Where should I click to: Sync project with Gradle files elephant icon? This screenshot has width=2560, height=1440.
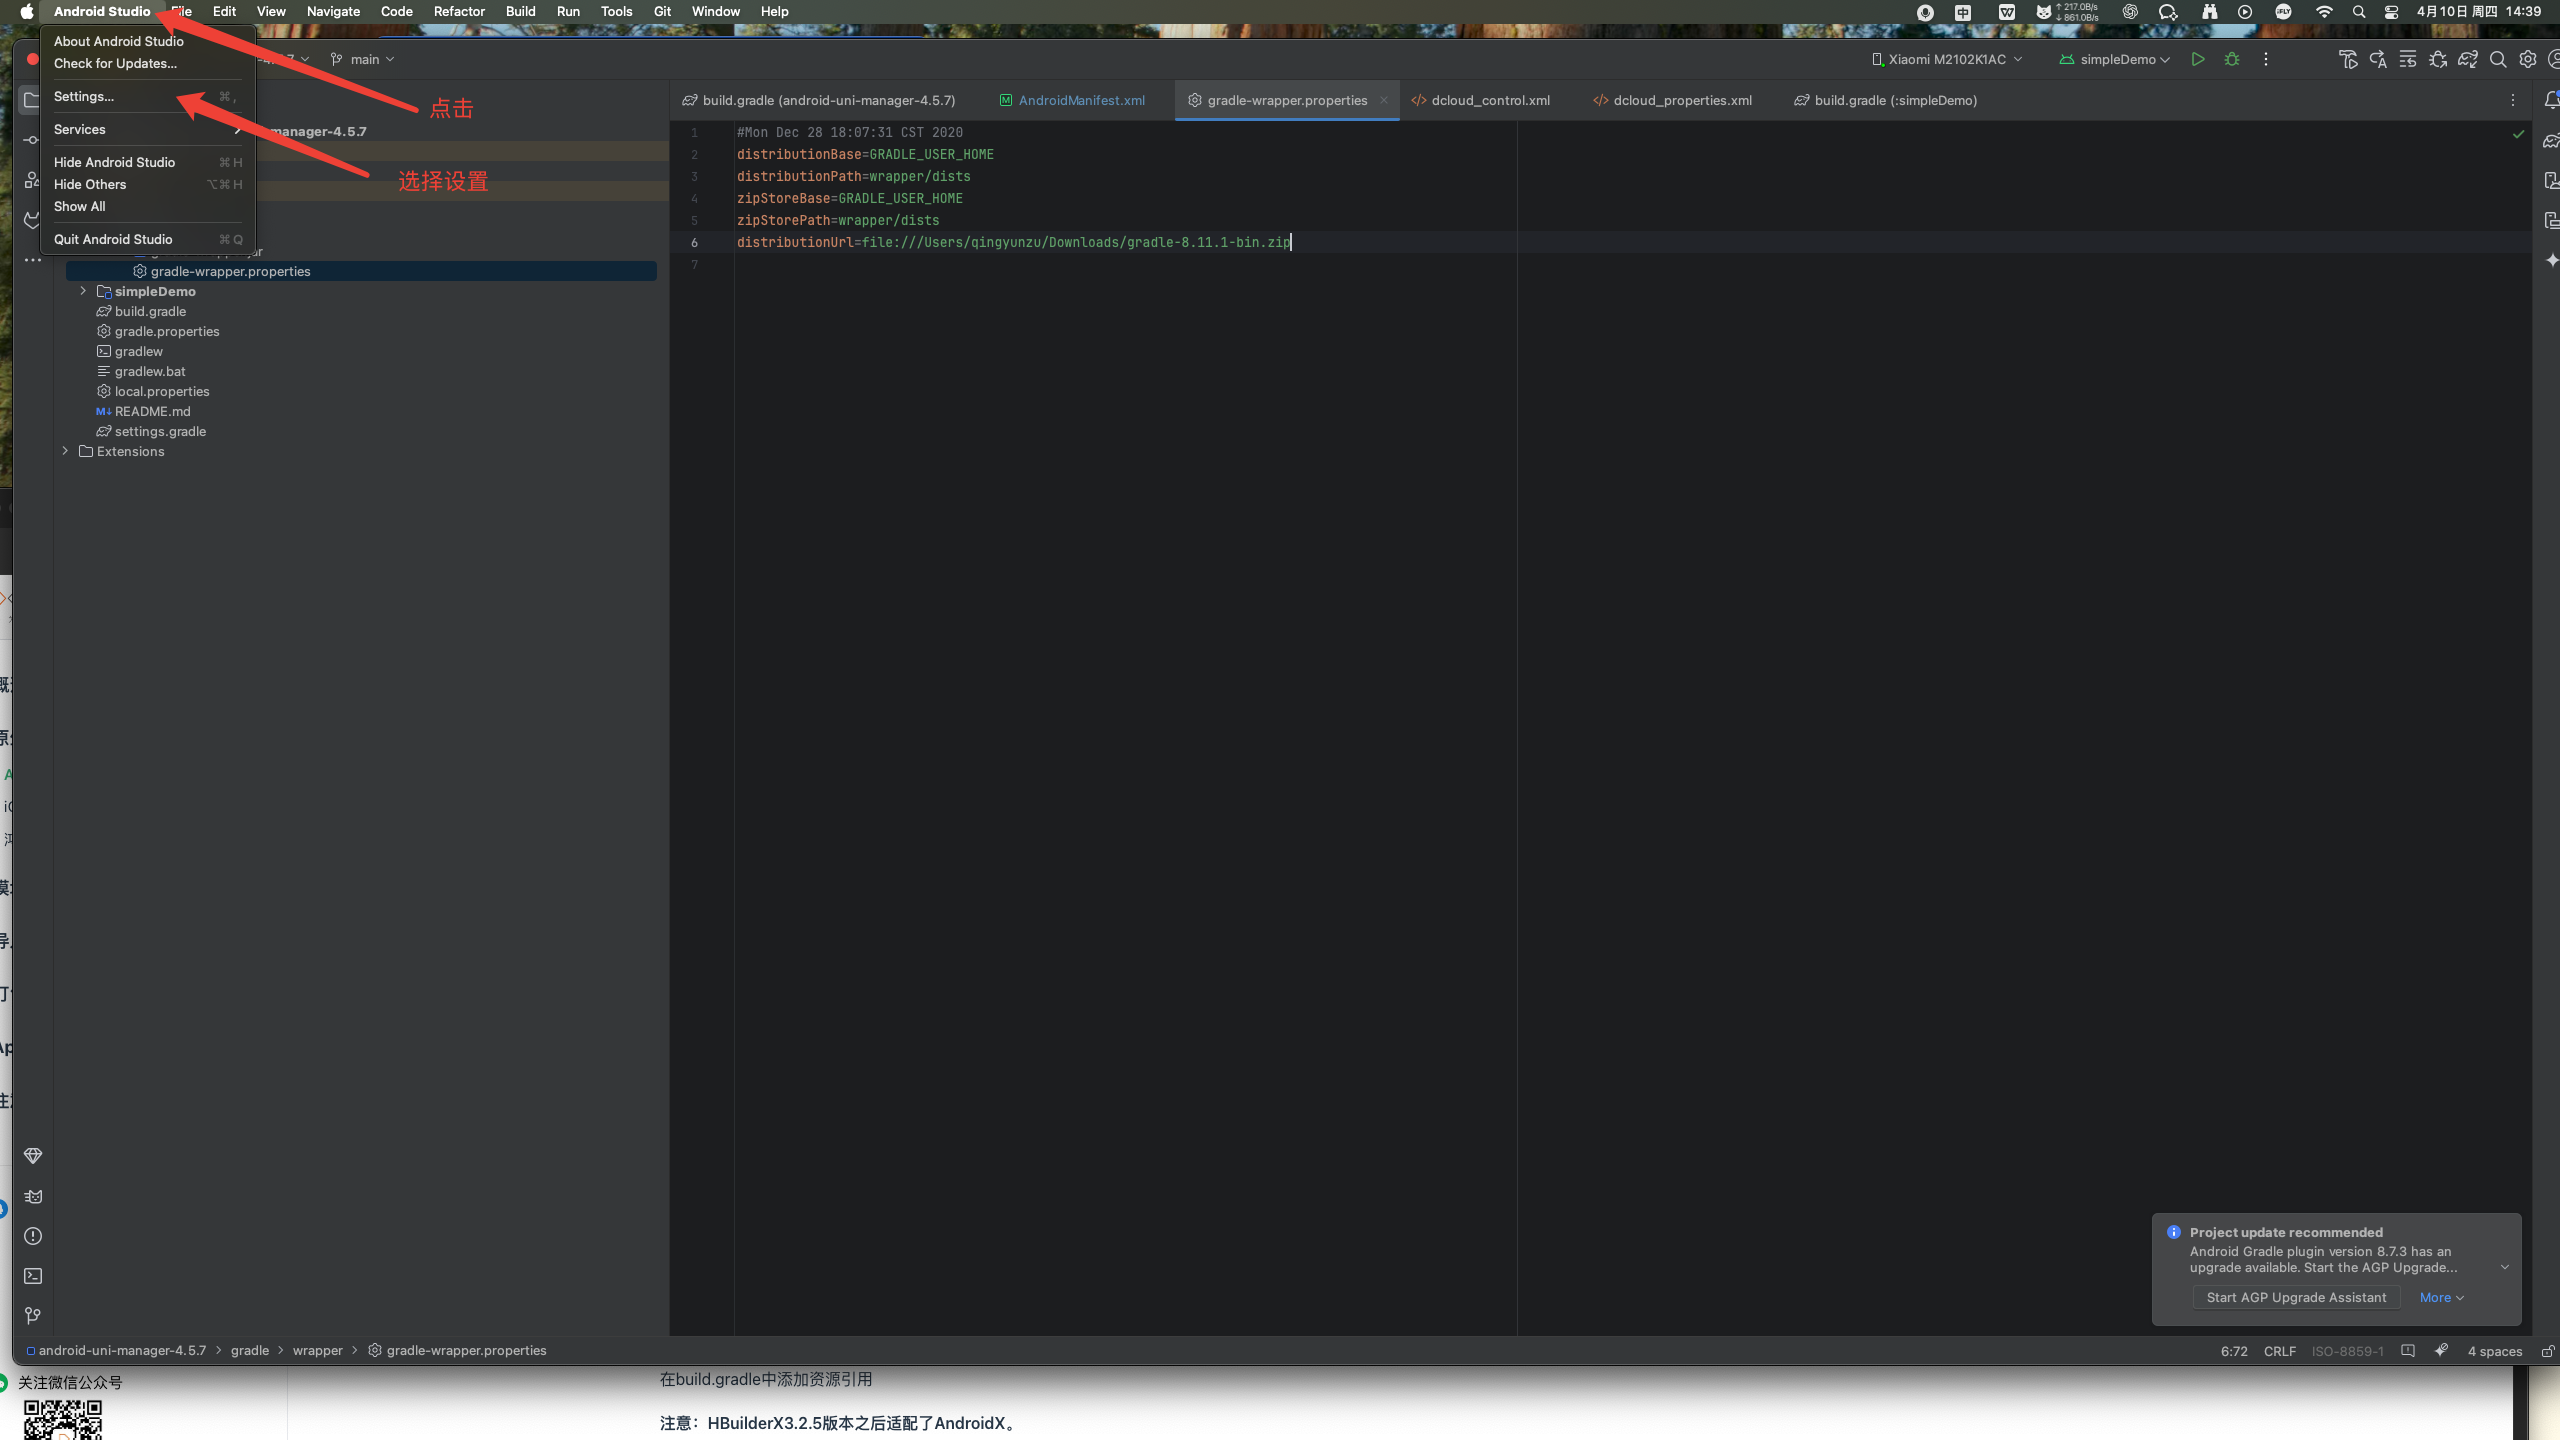coord(2467,59)
